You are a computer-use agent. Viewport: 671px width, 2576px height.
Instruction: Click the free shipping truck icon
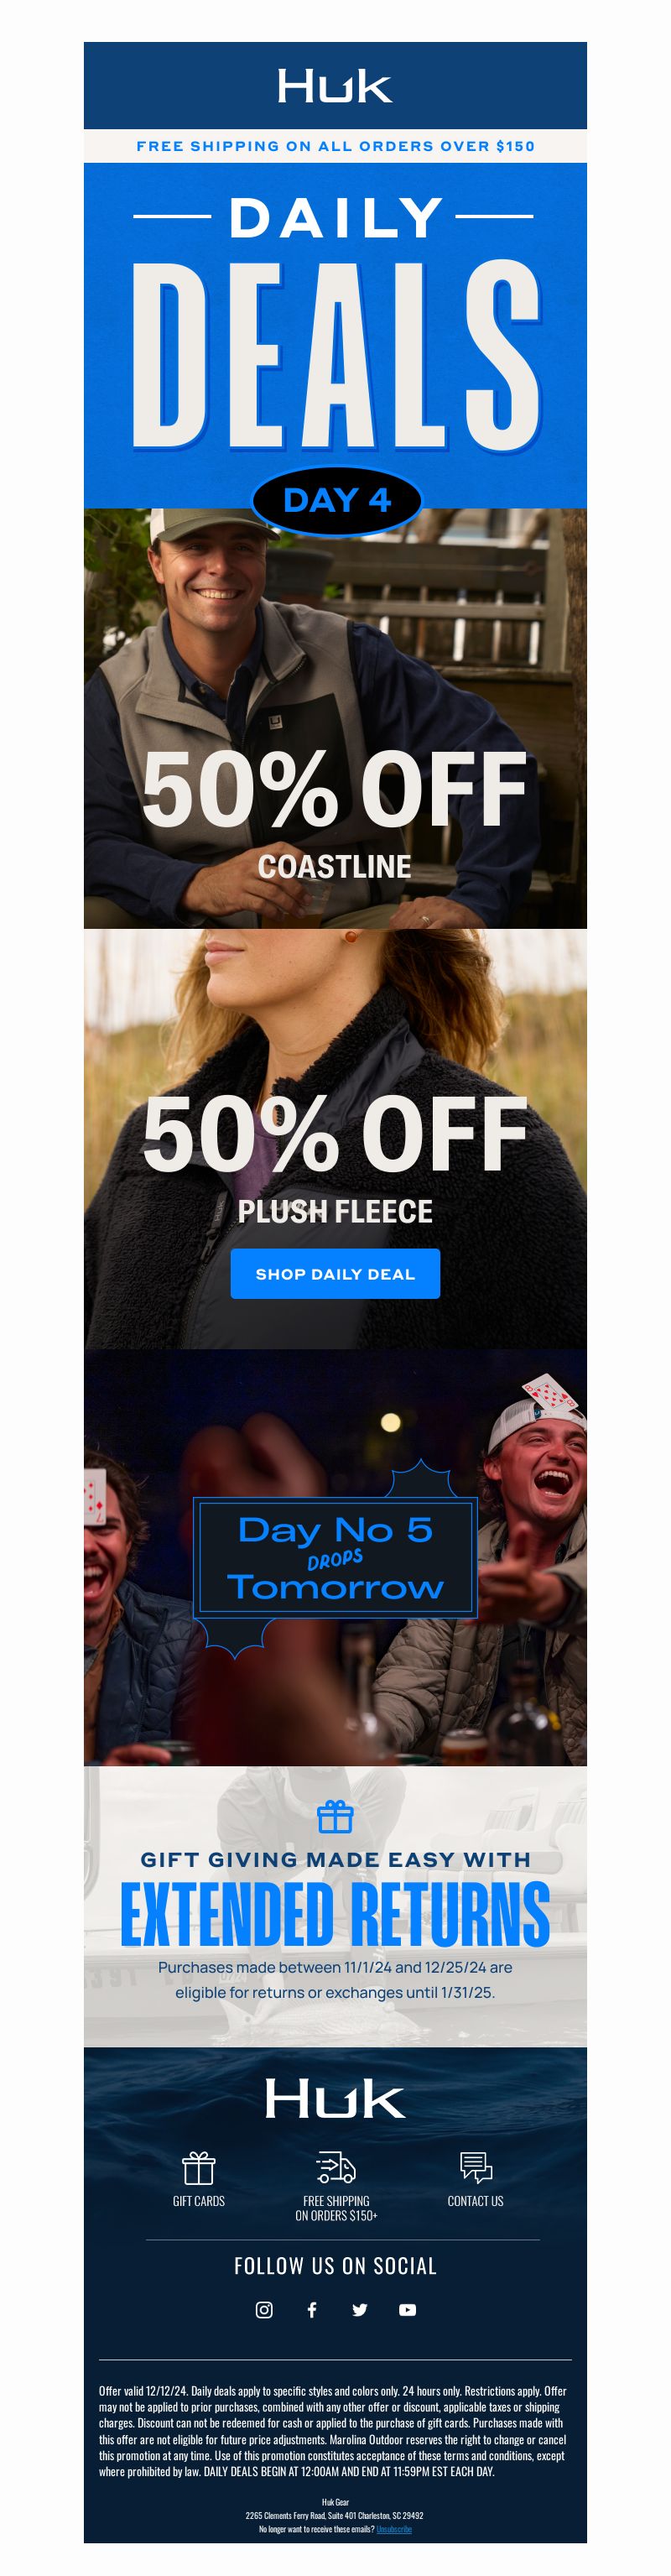[x=336, y=2167]
